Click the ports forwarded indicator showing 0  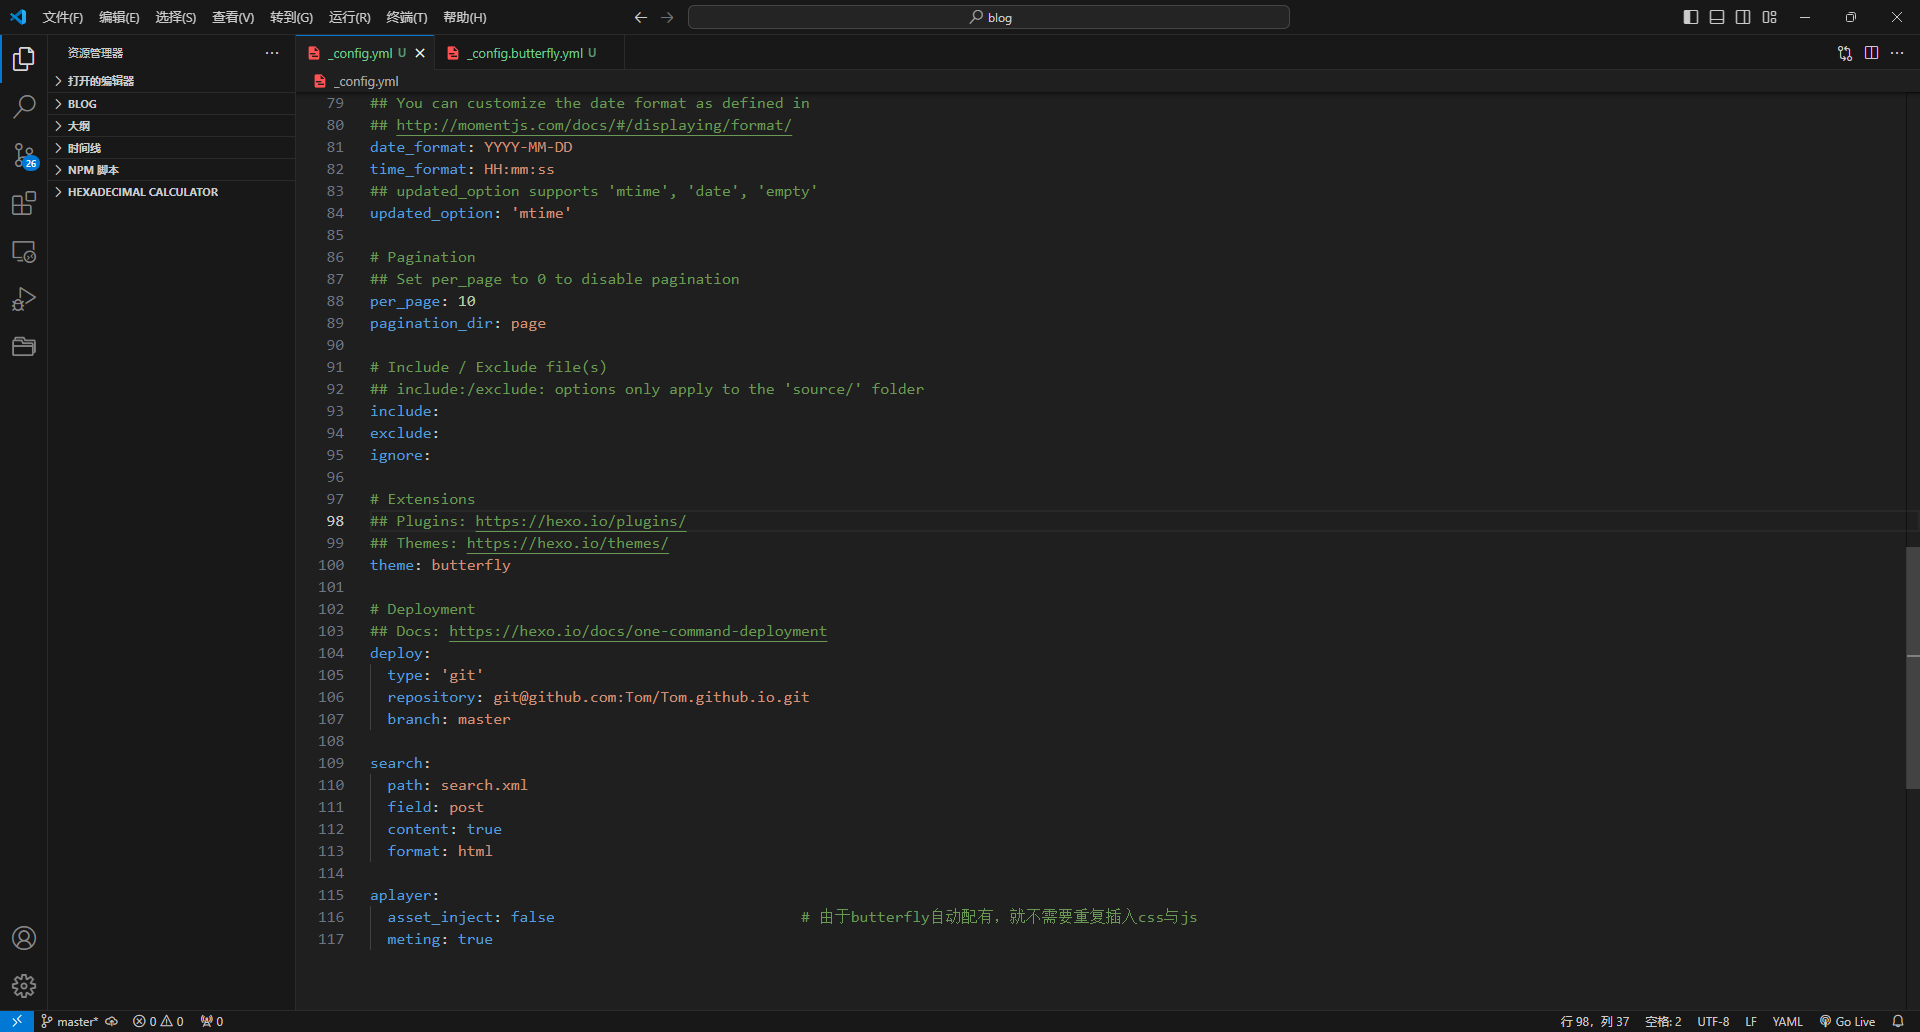click(x=212, y=1021)
